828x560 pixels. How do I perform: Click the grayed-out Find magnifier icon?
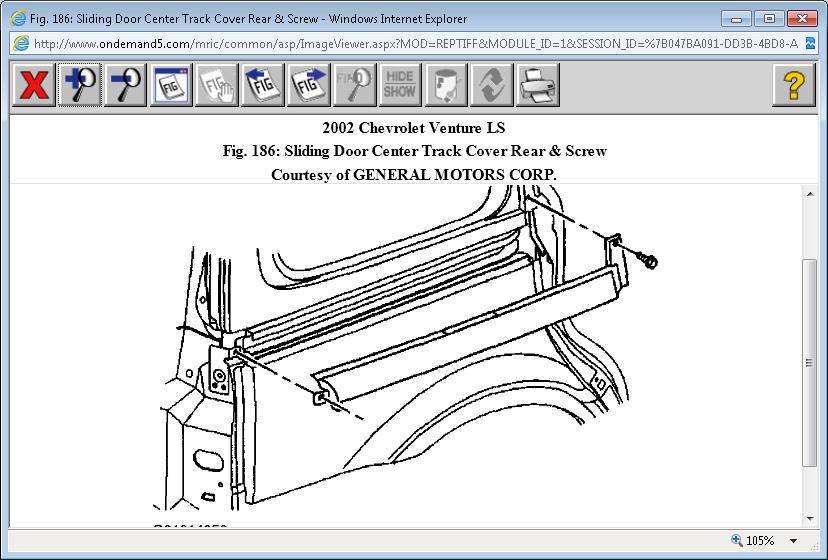(354, 85)
